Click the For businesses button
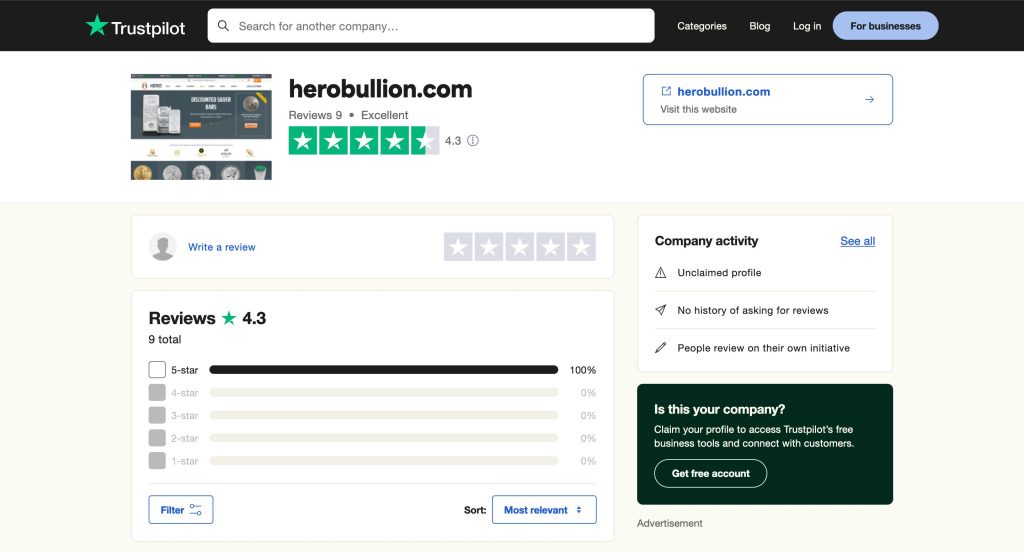Viewport: 1024px width, 553px height. pyautogui.click(x=885, y=26)
